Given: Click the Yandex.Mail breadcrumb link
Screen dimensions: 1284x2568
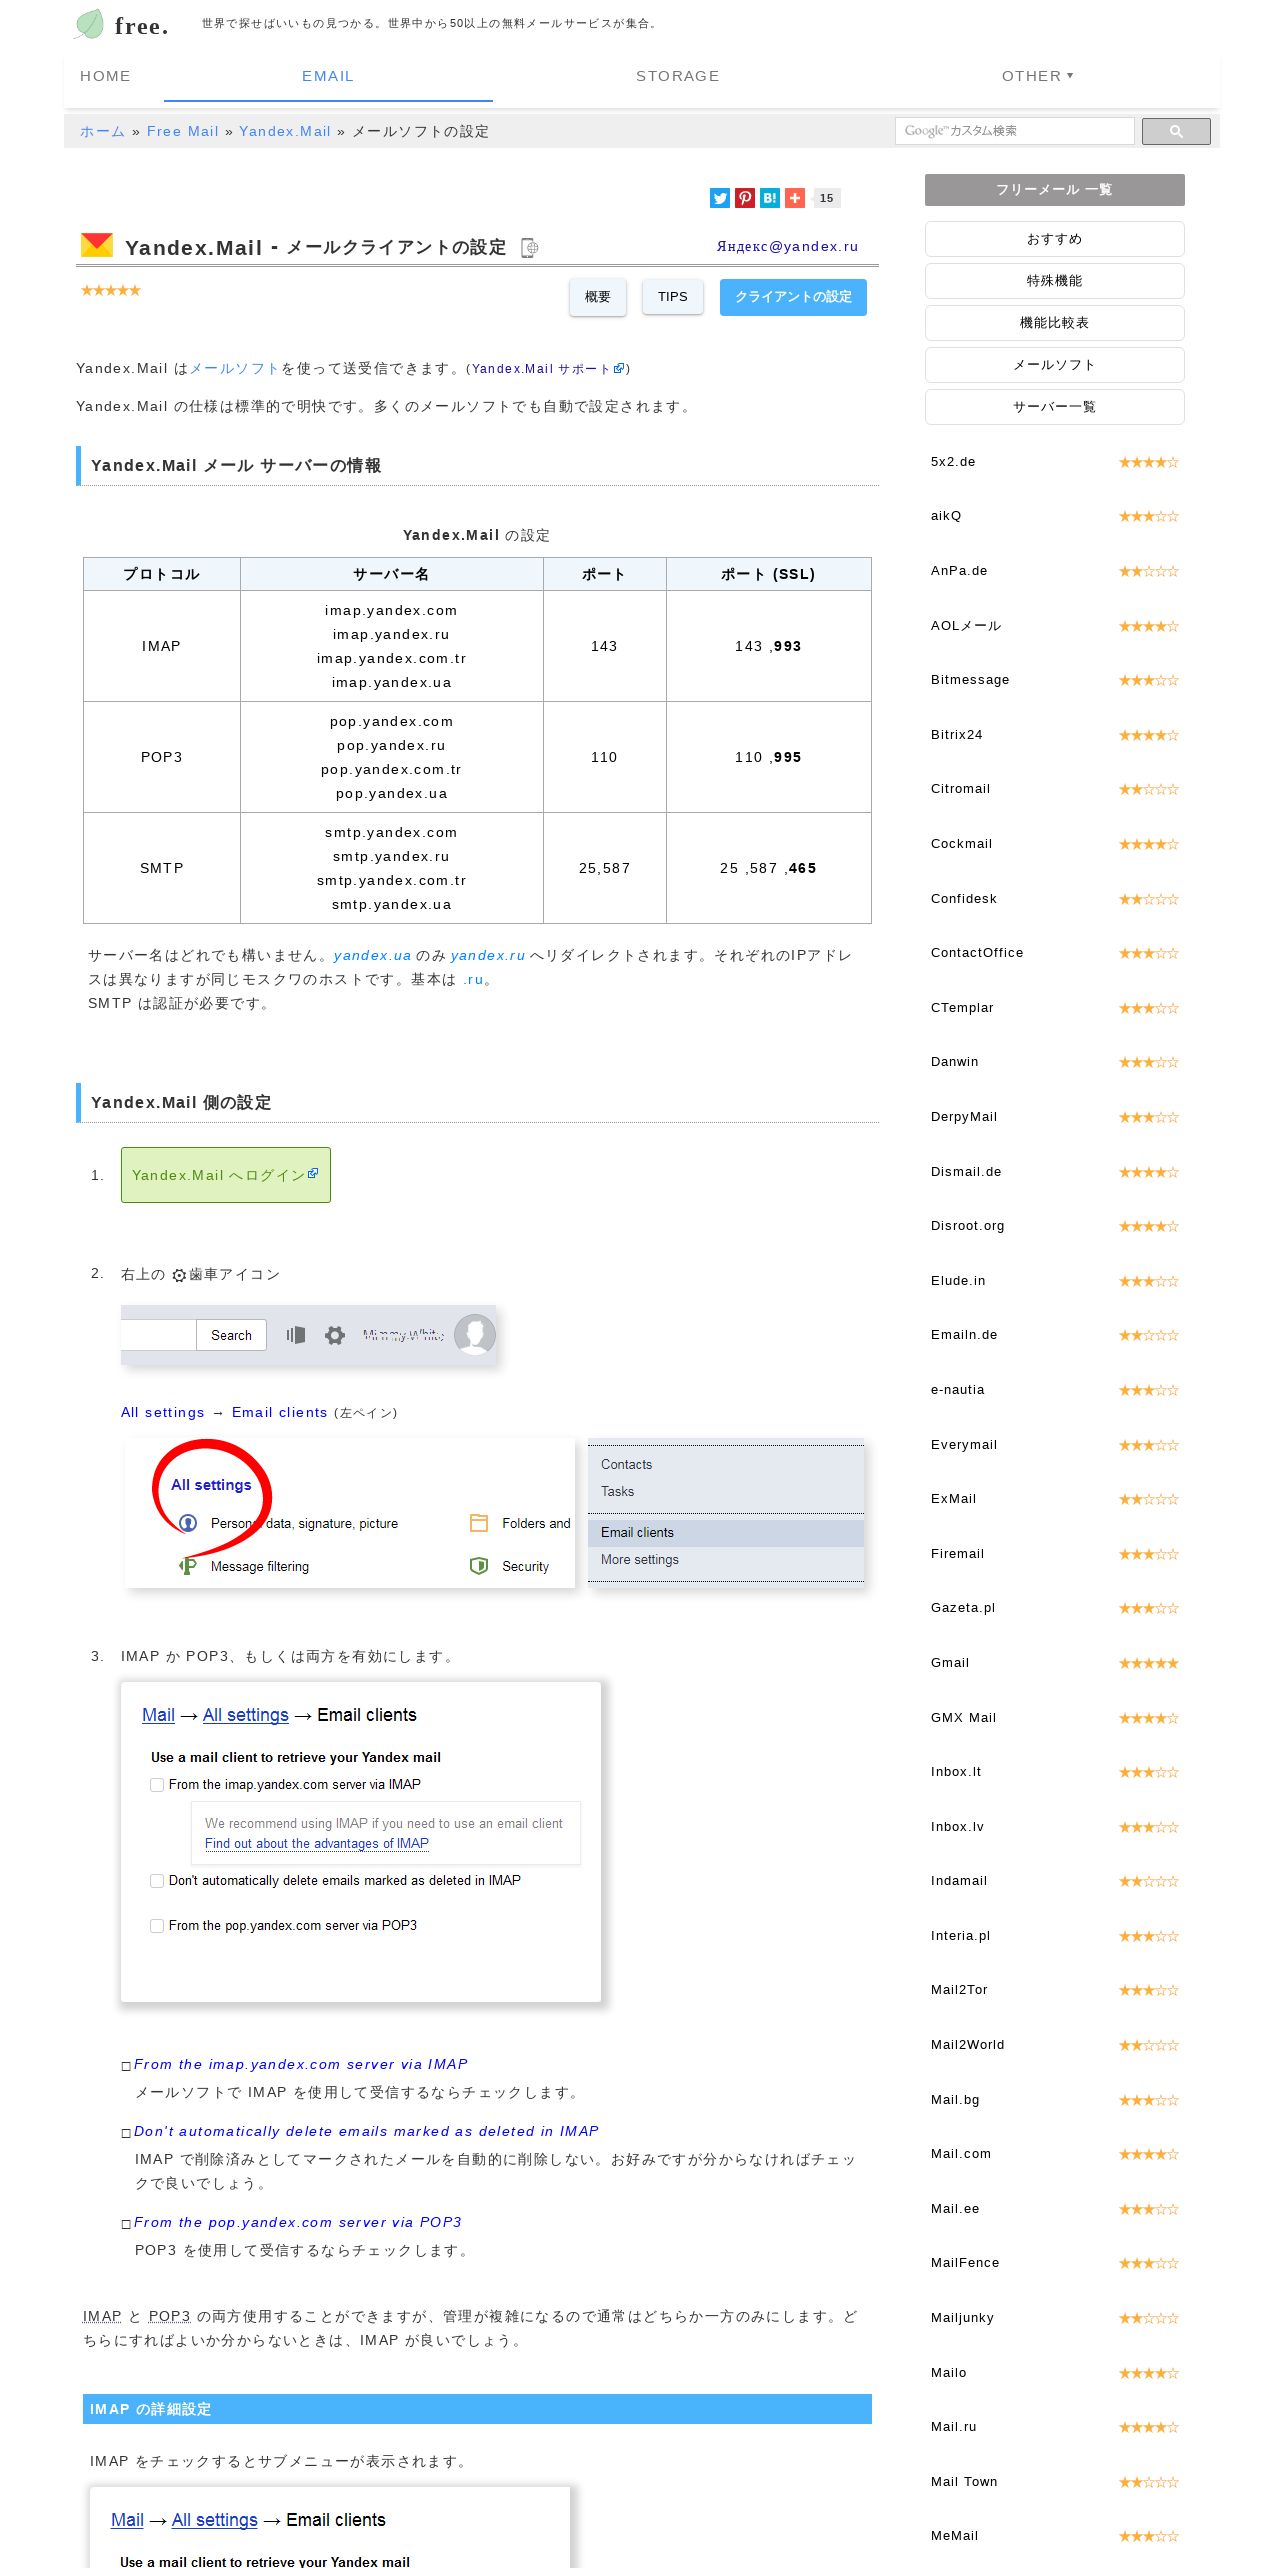Looking at the screenshot, I should (x=285, y=131).
